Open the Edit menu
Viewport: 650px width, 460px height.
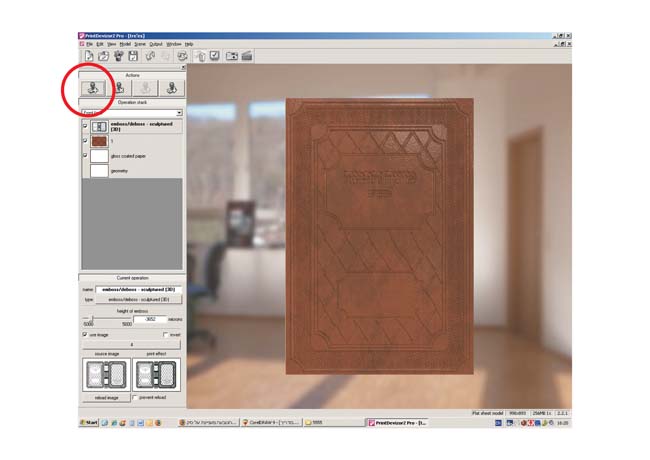point(100,44)
